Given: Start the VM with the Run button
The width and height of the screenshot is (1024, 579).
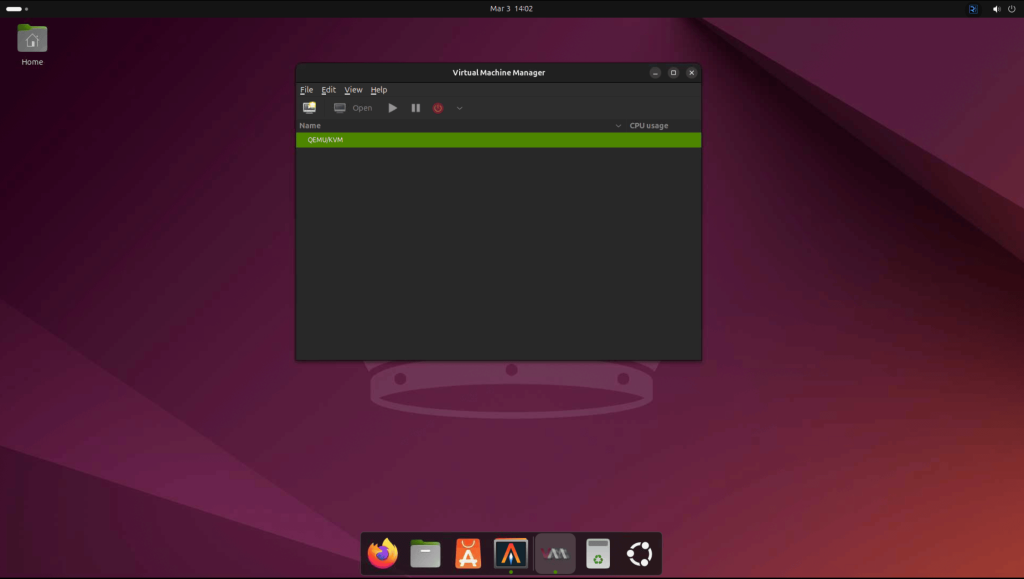Looking at the screenshot, I should [392, 108].
